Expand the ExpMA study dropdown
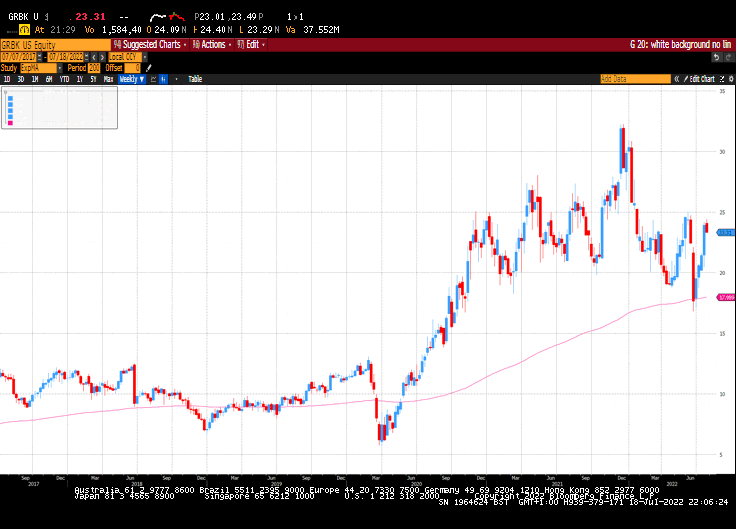 tap(60, 68)
